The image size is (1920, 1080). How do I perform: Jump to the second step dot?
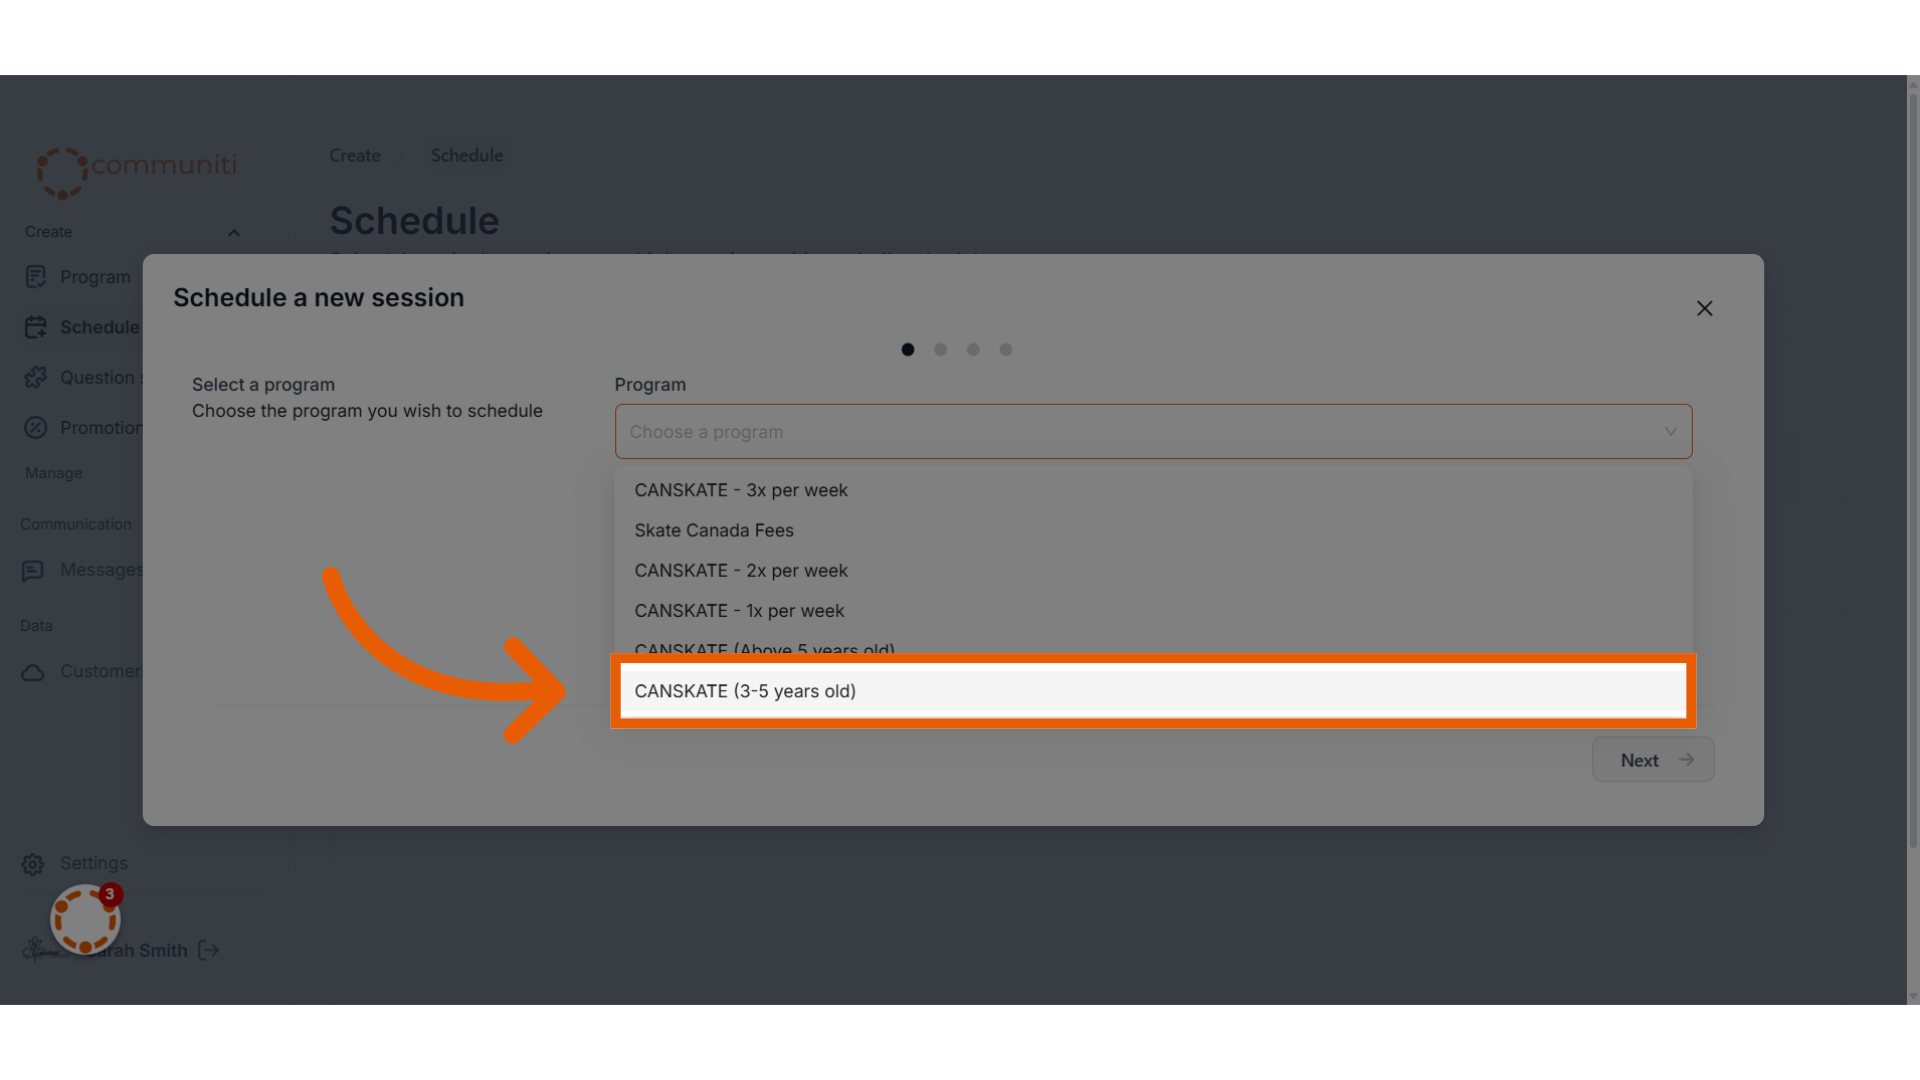pos(940,350)
